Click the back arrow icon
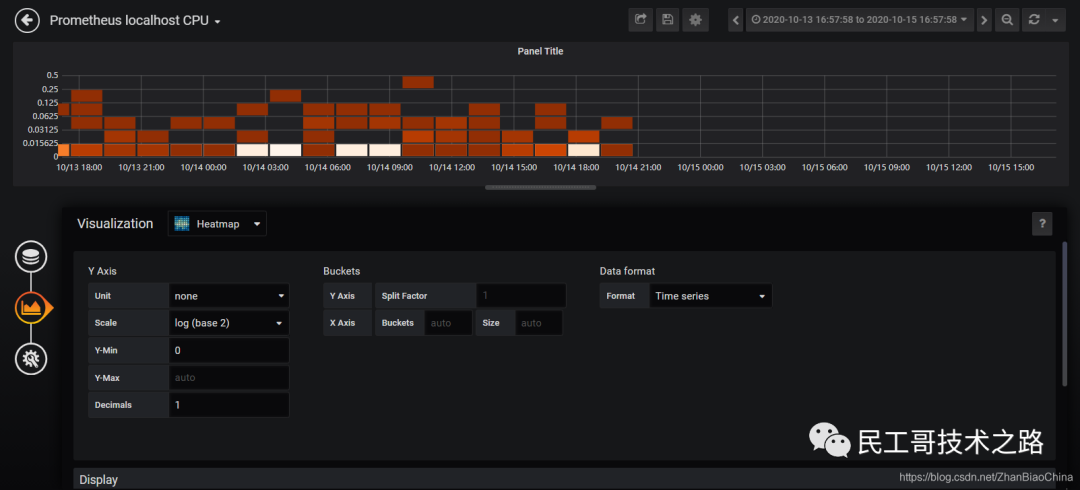 tap(27, 21)
